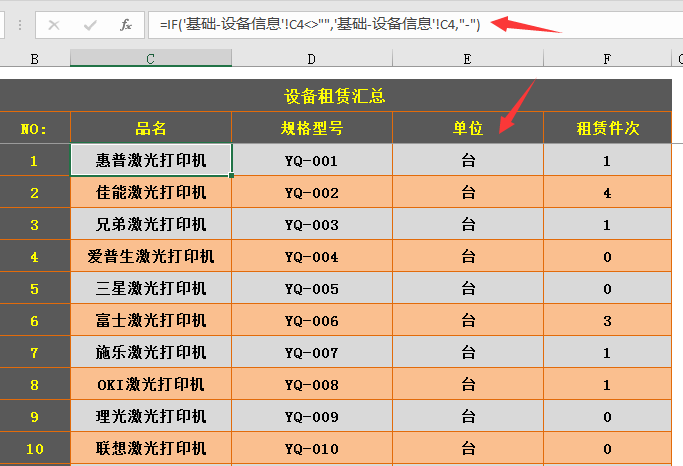Click rental count 4 for 佳能激光打印机
The width and height of the screenshot is (683, 466).
[x=607, y=192]
